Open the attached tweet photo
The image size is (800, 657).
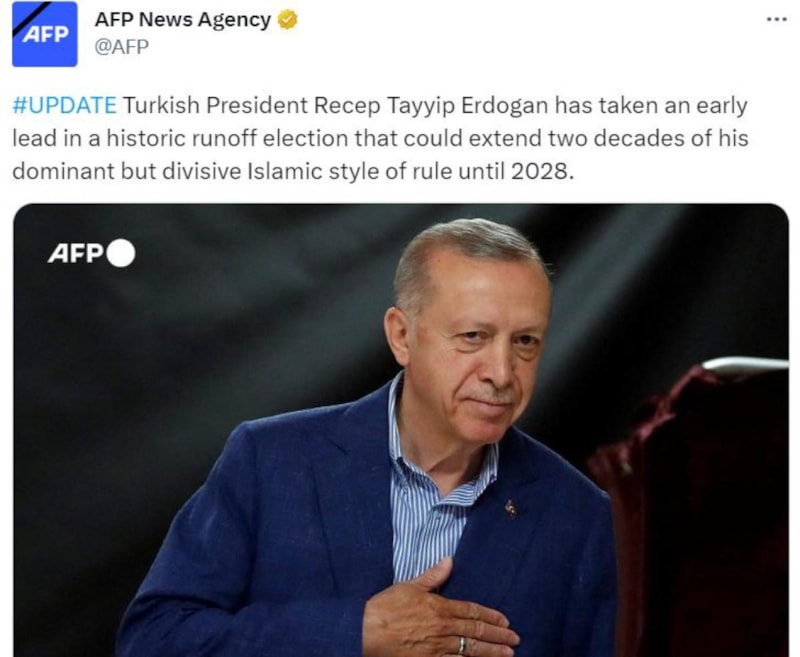400,430
